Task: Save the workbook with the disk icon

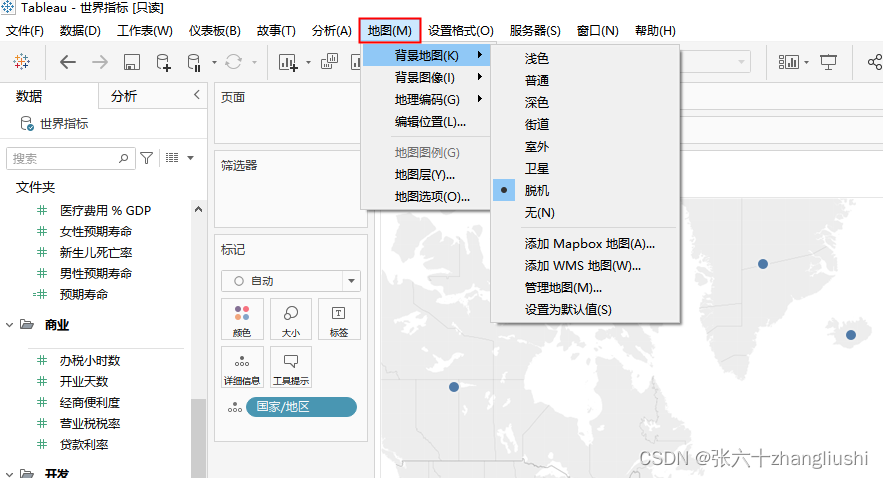Action: [132, 62]
